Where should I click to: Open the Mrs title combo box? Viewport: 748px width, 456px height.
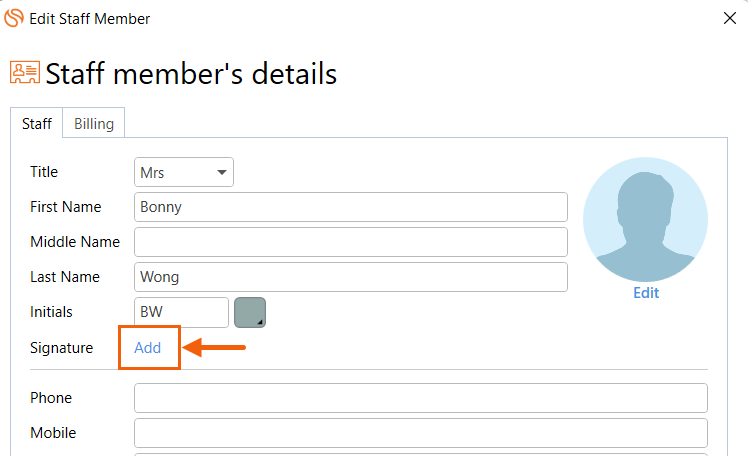click(184, 172)
